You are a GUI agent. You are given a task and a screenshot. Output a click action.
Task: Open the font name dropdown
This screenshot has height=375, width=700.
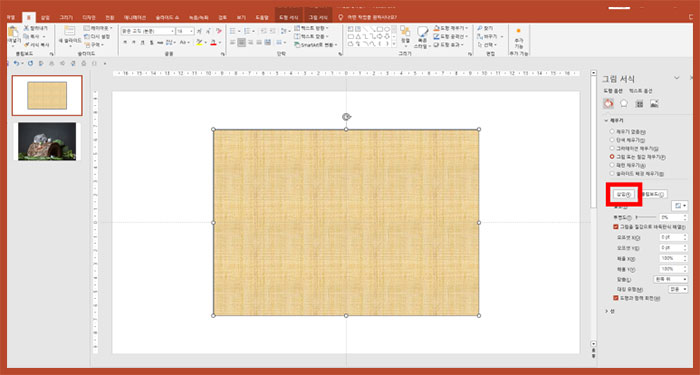click(172, 31)
